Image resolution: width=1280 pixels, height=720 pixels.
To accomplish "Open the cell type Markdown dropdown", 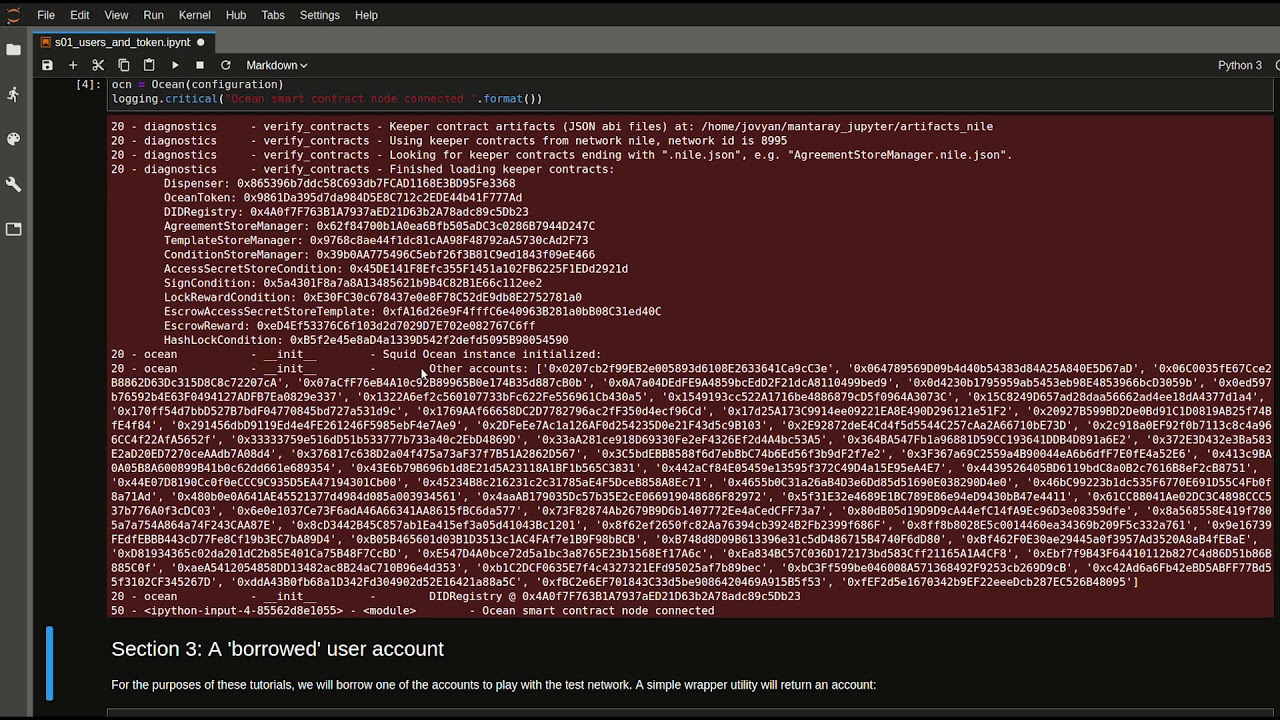I will 277,65.
